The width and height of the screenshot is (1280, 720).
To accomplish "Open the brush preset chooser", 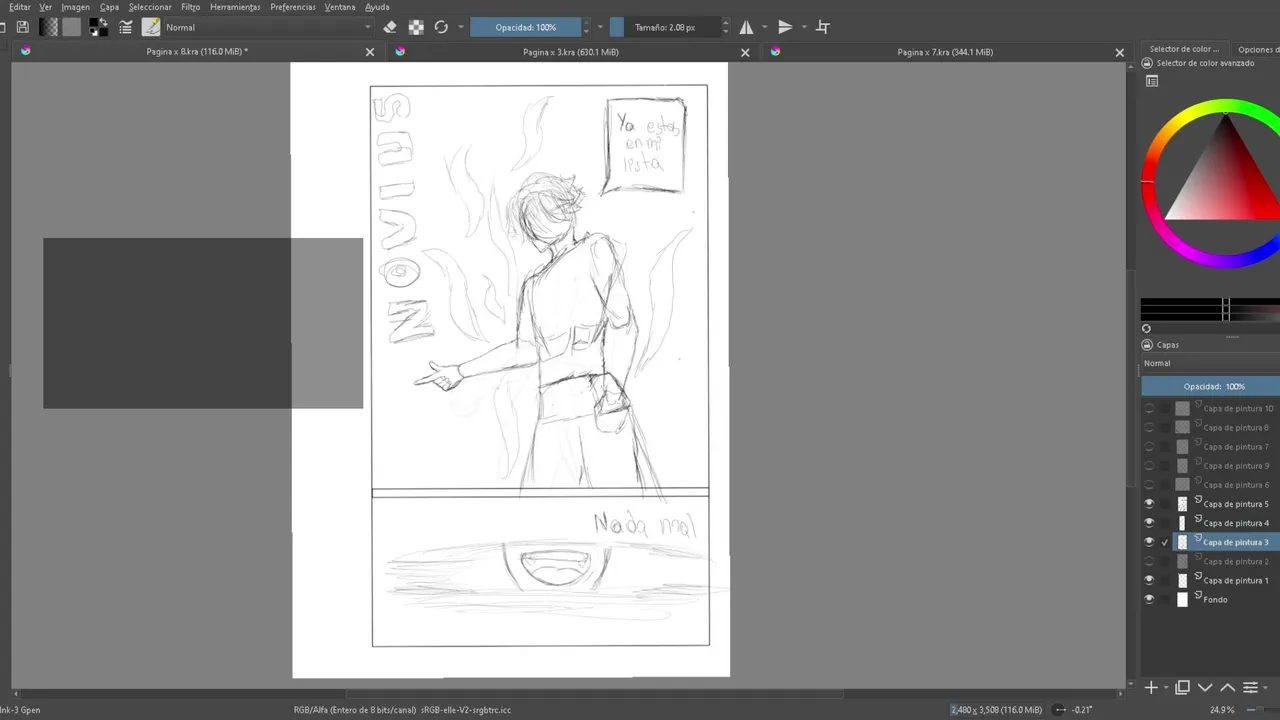I will tap(151, 27).
